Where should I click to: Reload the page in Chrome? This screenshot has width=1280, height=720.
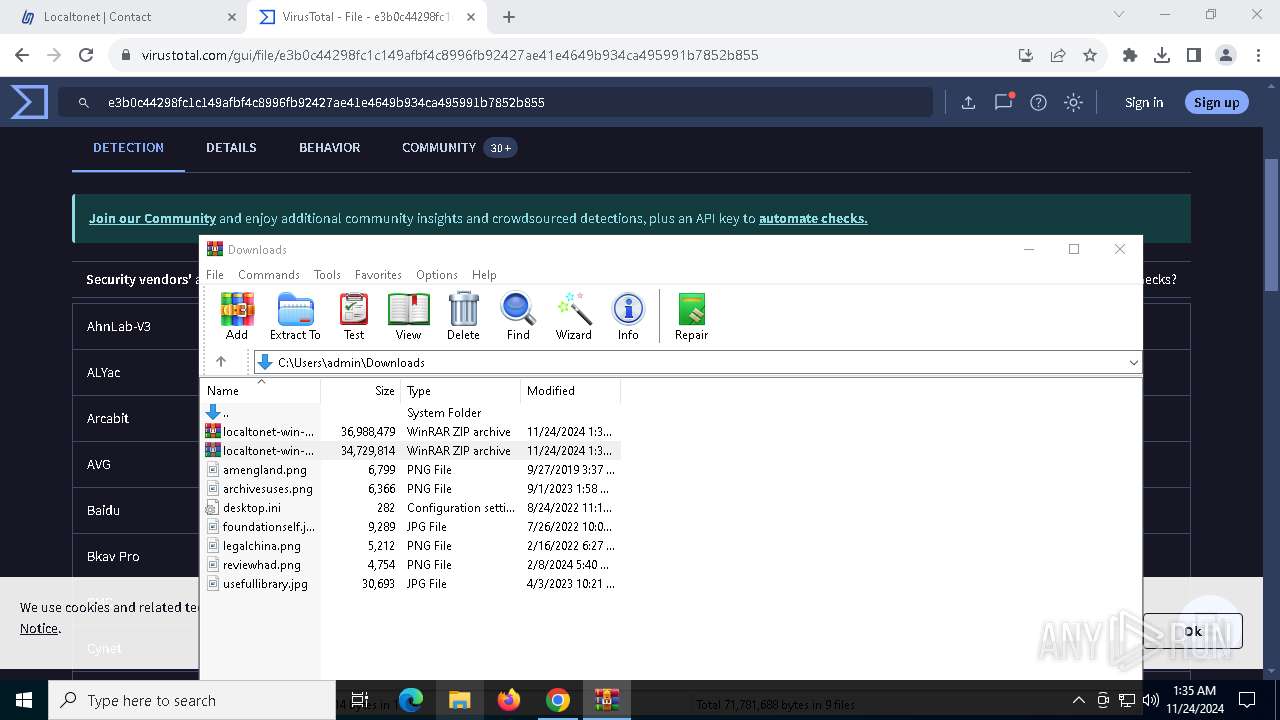(x=86, y=55)
